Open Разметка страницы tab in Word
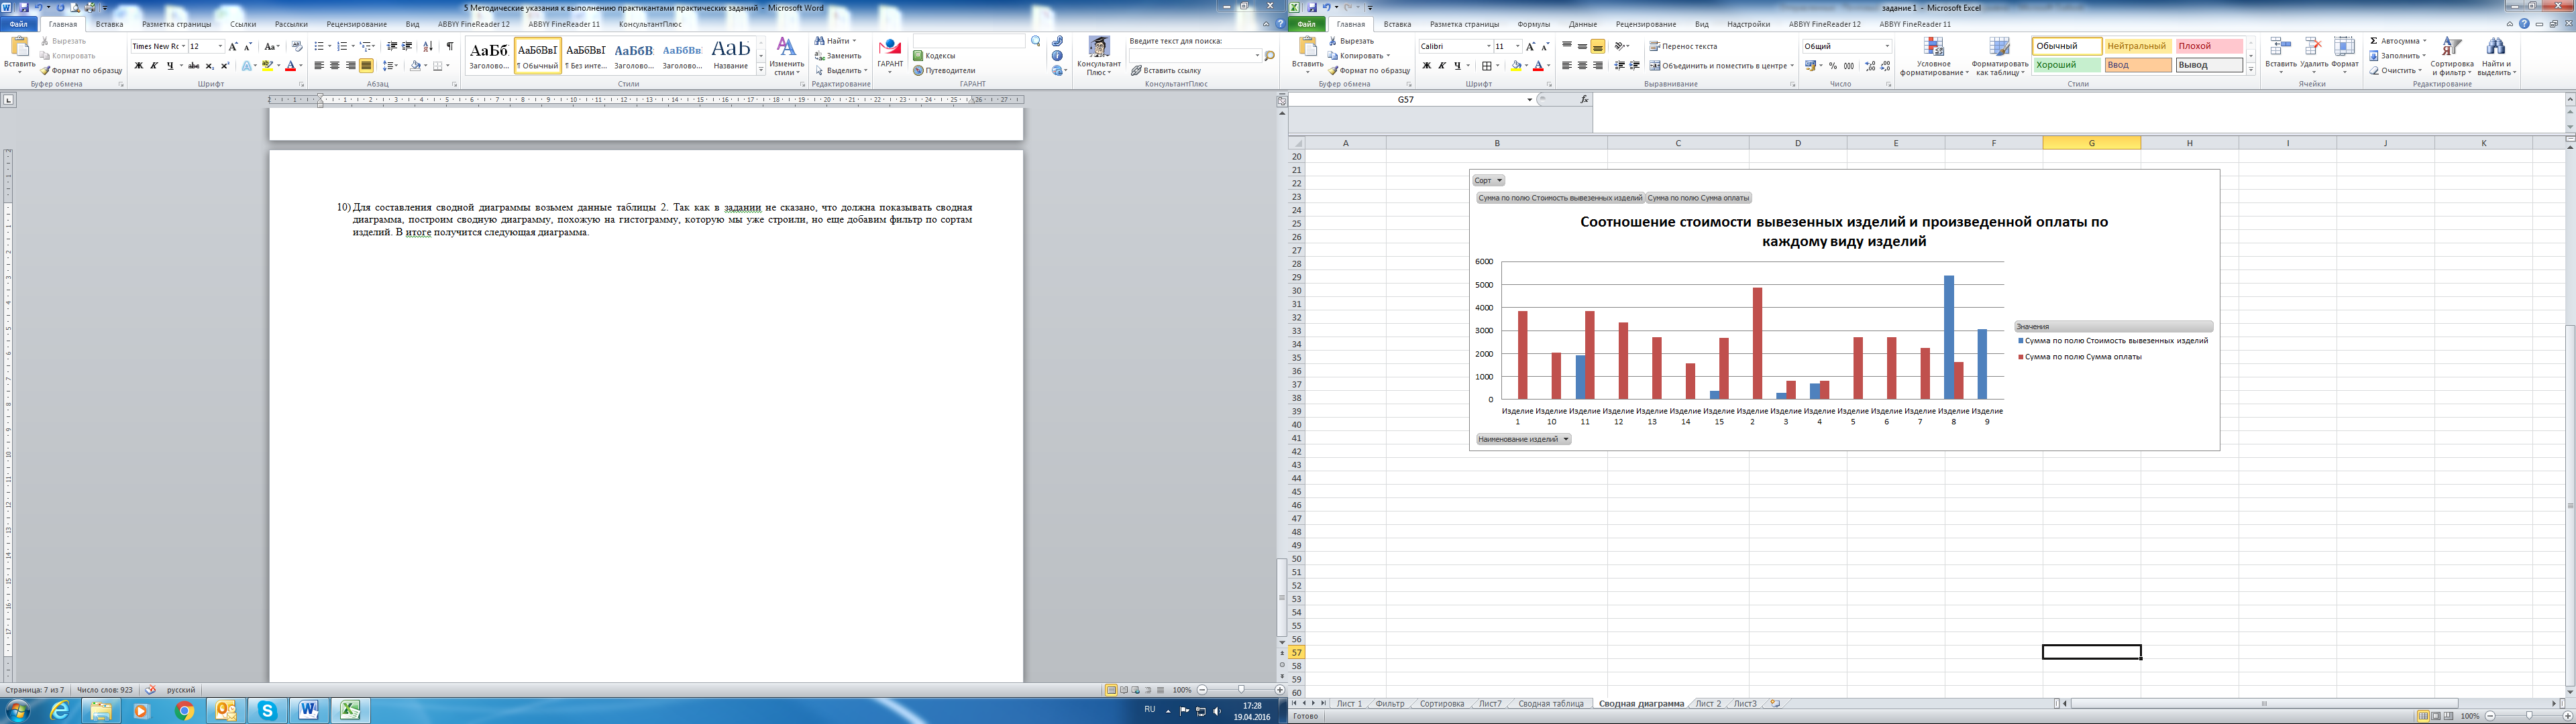The height and width of the screenshot is (724, 2576). [x=177, y=24]
